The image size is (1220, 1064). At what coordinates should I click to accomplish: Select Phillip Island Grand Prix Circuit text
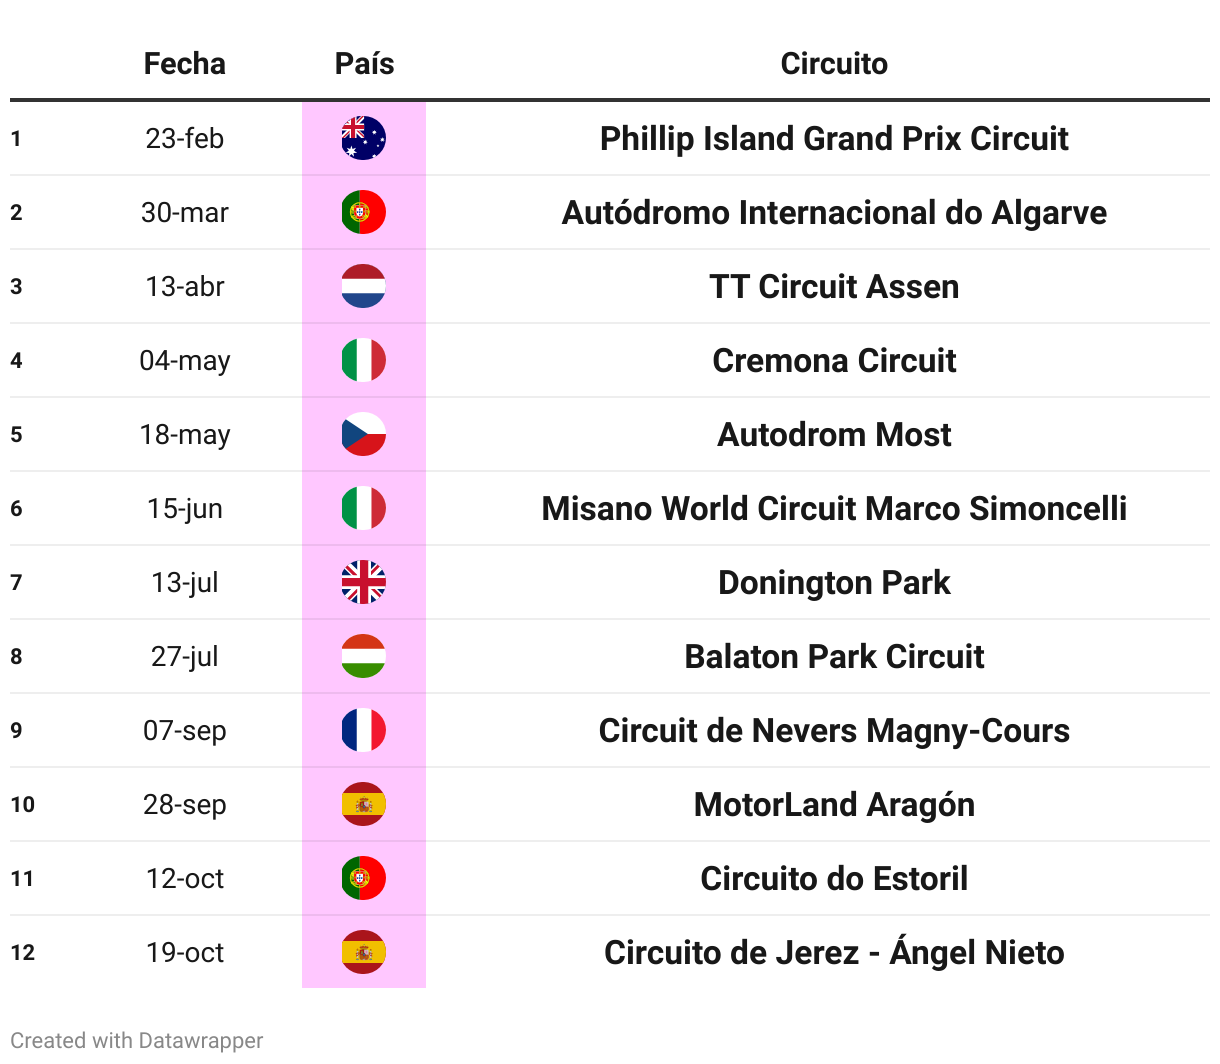(834, 138)
